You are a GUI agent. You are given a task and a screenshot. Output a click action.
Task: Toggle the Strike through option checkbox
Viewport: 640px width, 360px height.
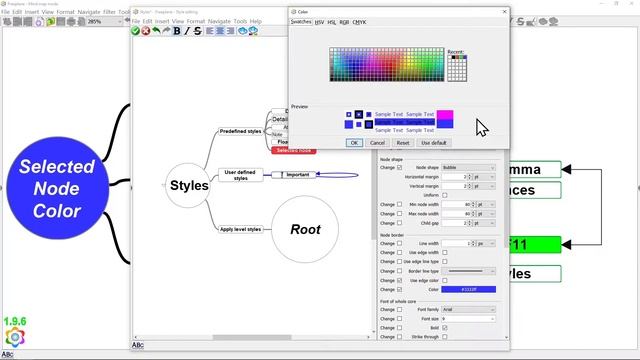445,337
